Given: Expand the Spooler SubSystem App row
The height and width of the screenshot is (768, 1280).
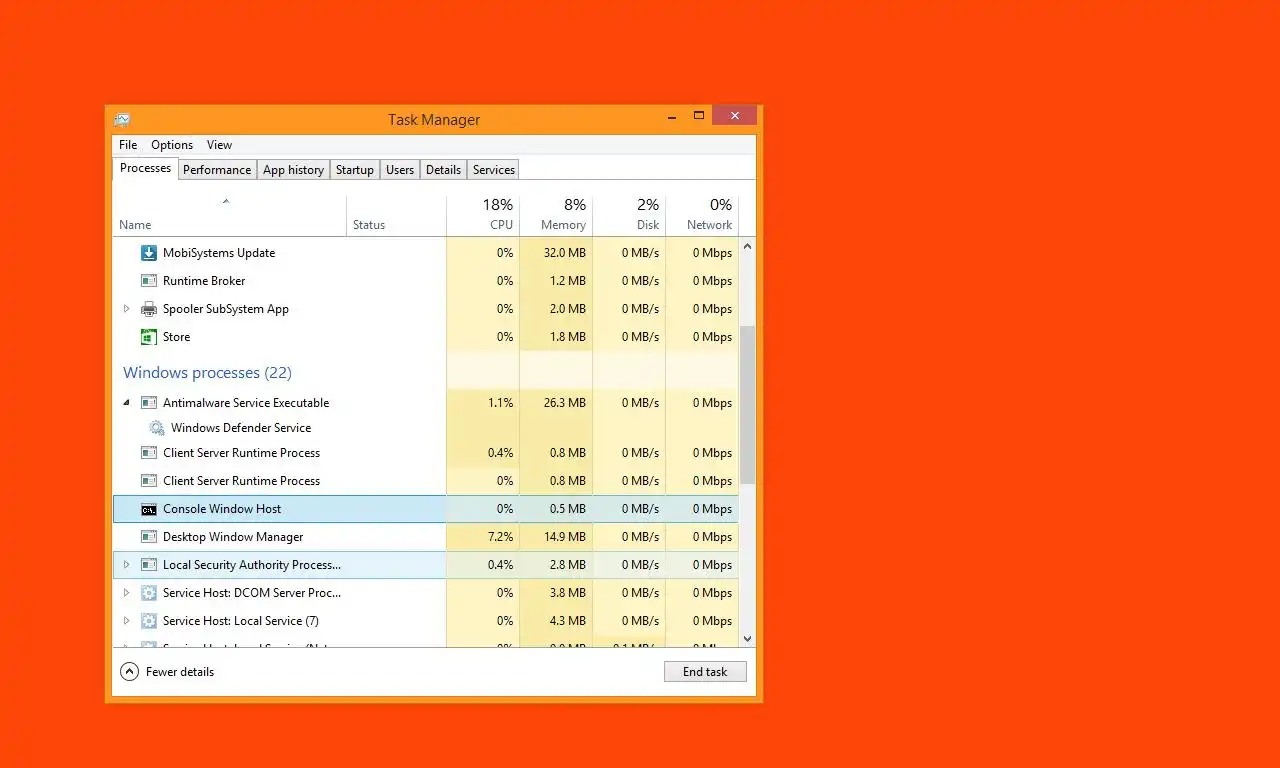Looking at the screenshot, I should (126, 309).
